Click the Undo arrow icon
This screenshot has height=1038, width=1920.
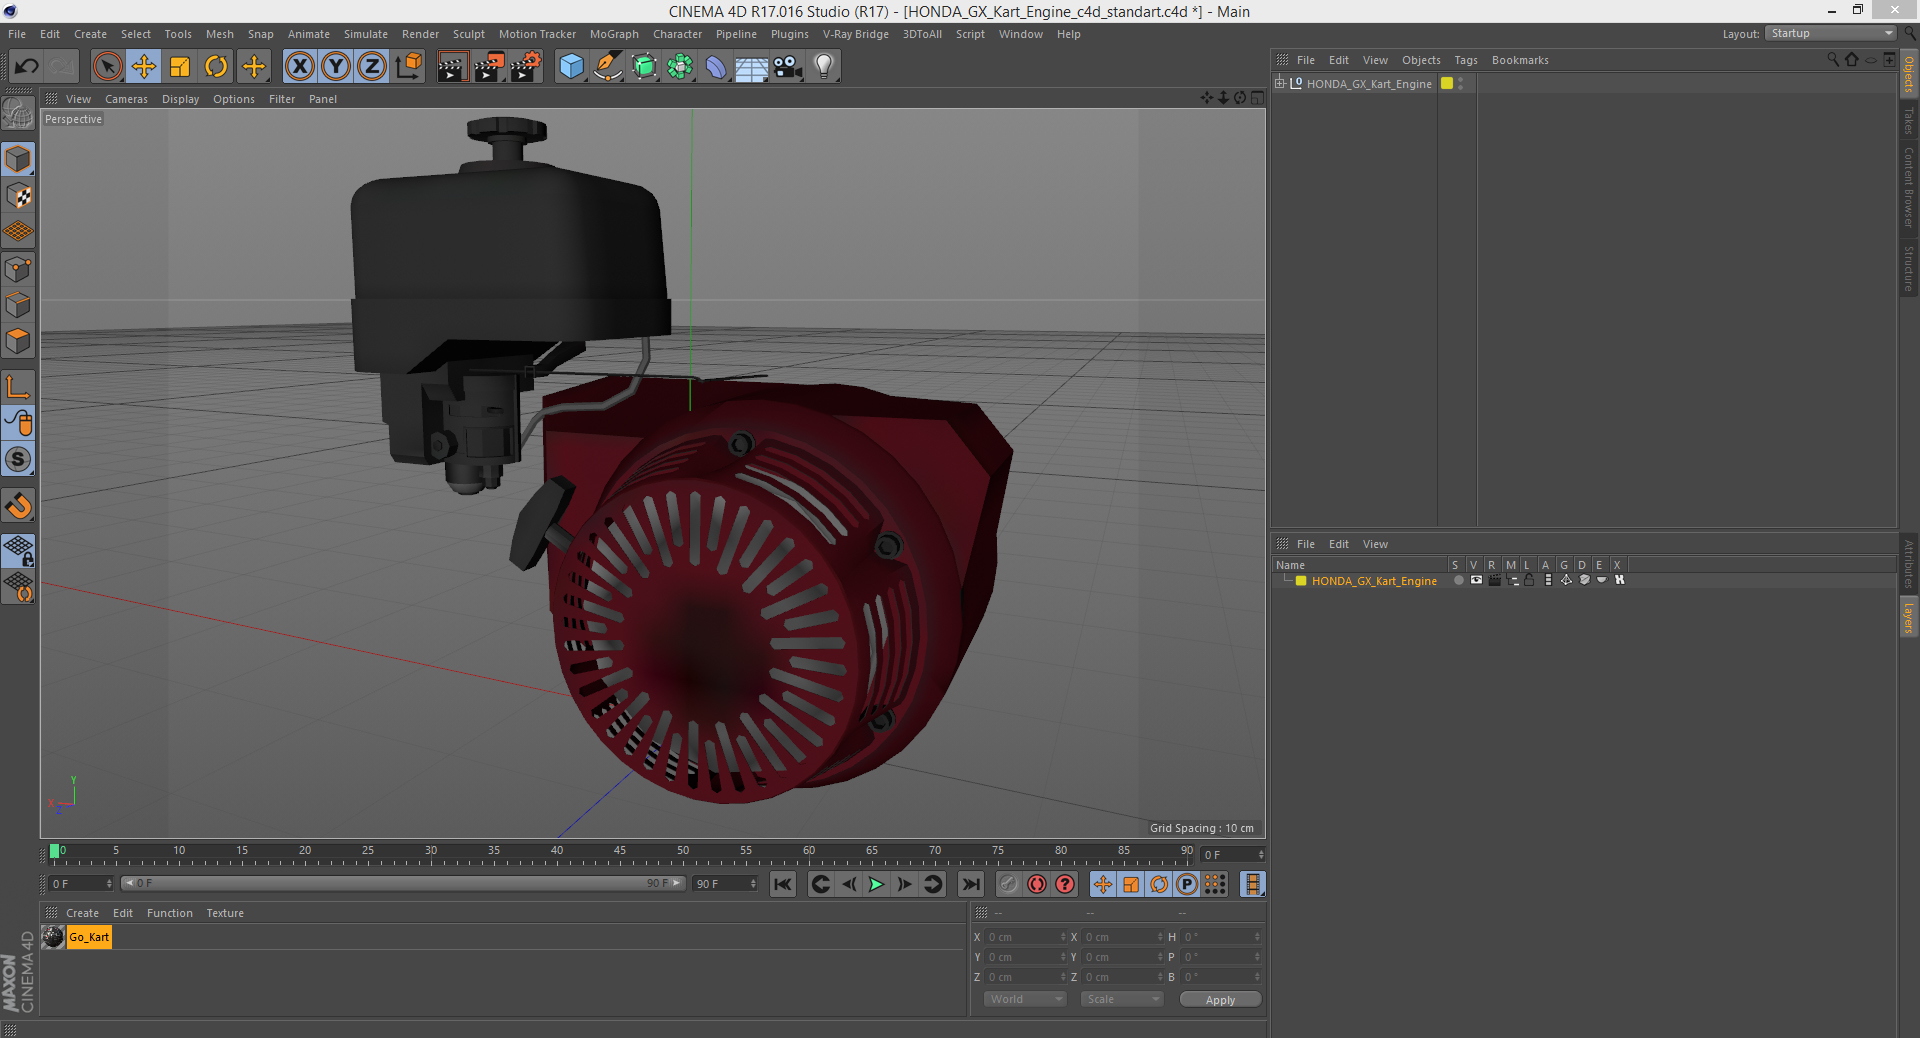(26, 67)
